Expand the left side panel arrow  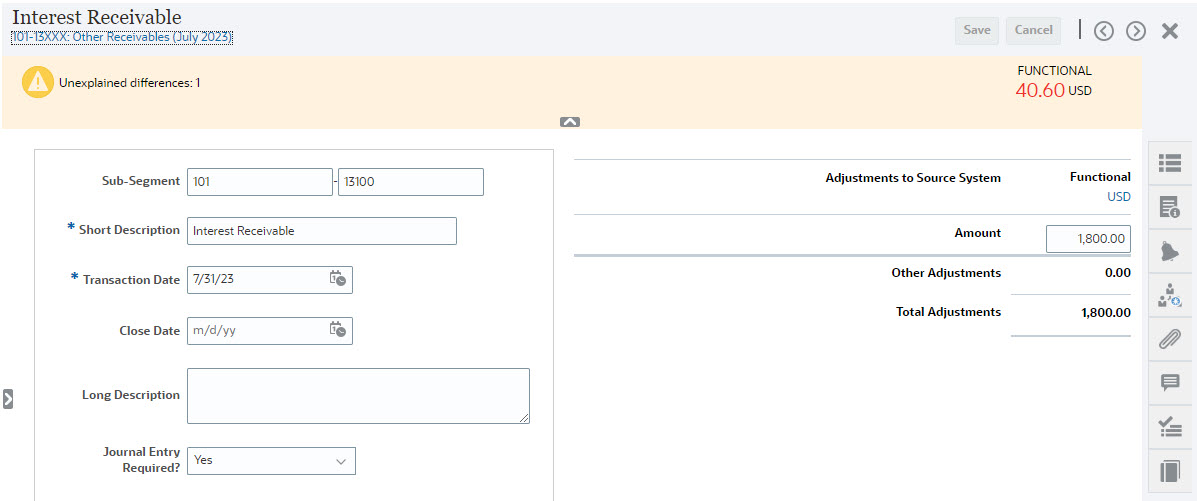point(8,399)
